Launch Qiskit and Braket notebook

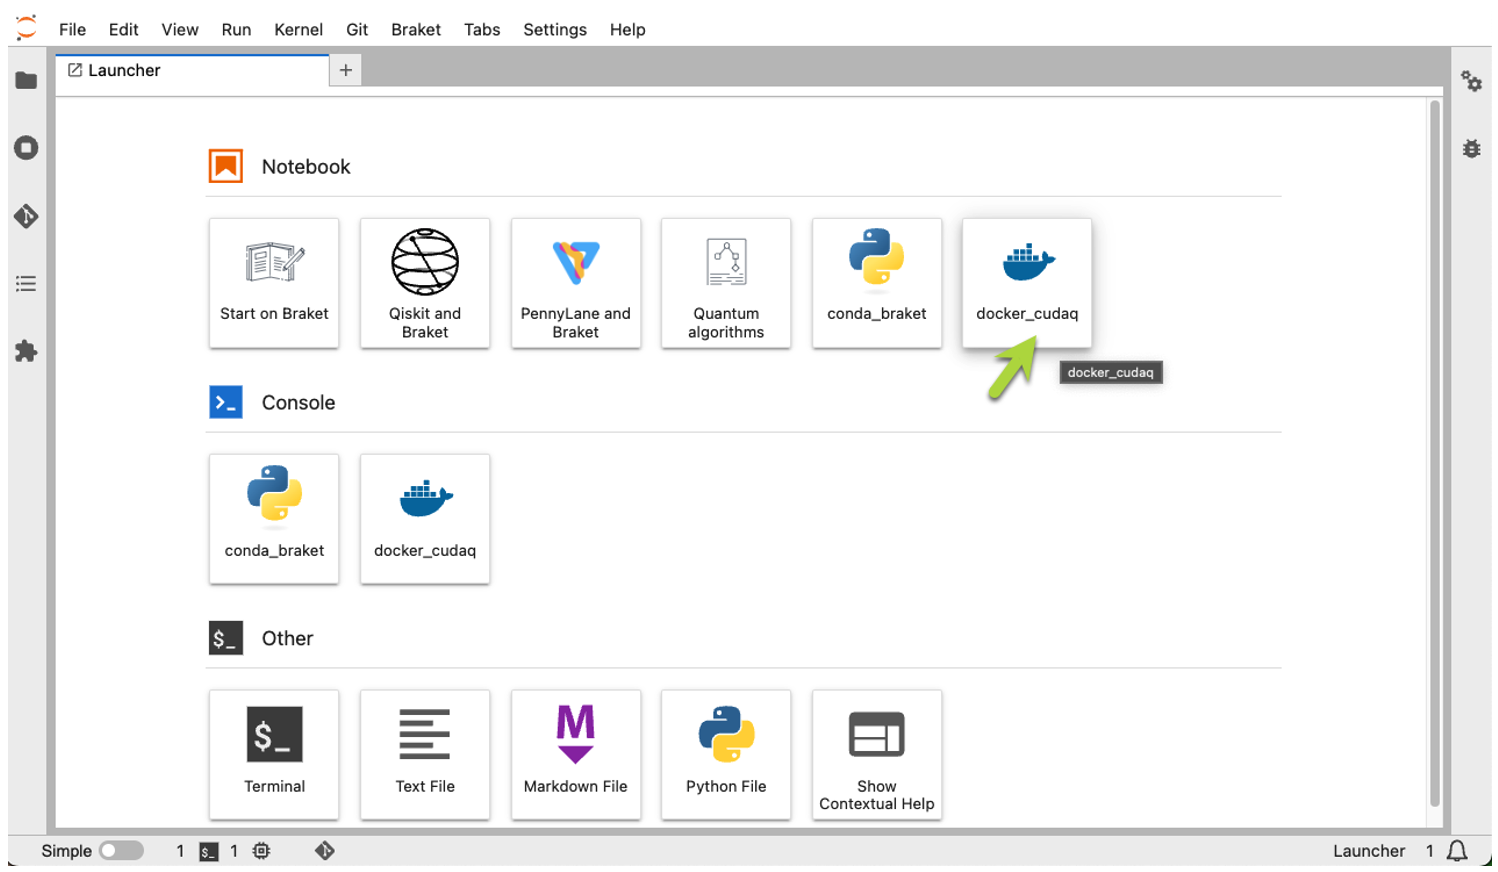(x=425, y=283)
